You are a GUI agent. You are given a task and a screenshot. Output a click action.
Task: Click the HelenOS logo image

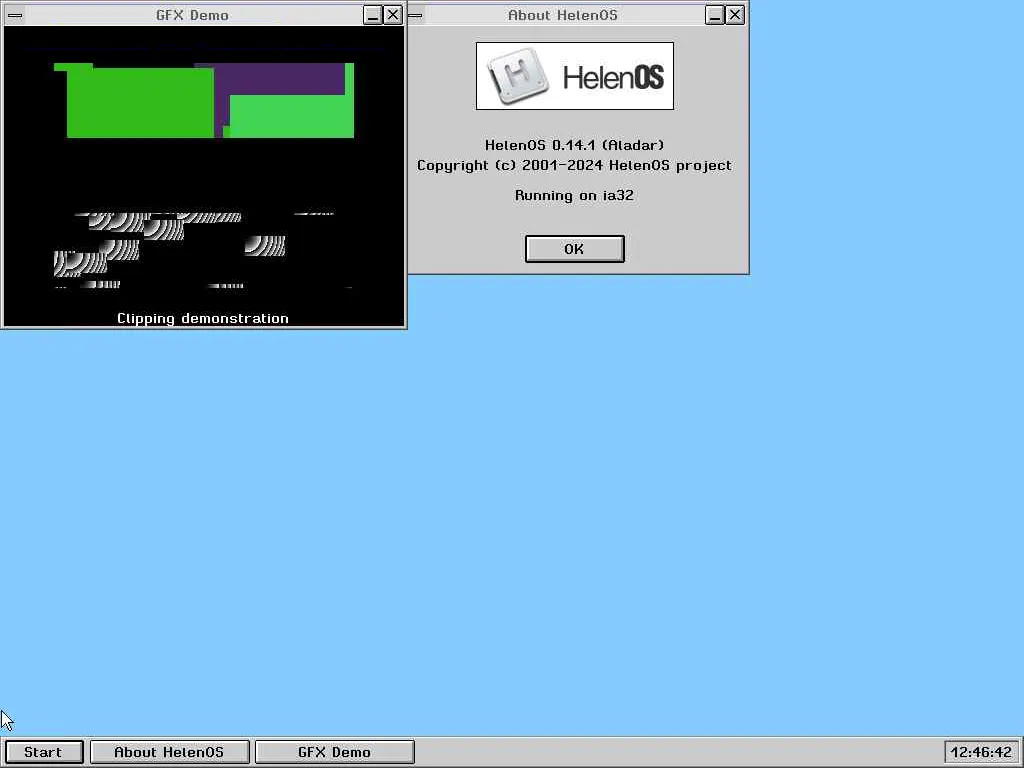click(x=575, y=76)
